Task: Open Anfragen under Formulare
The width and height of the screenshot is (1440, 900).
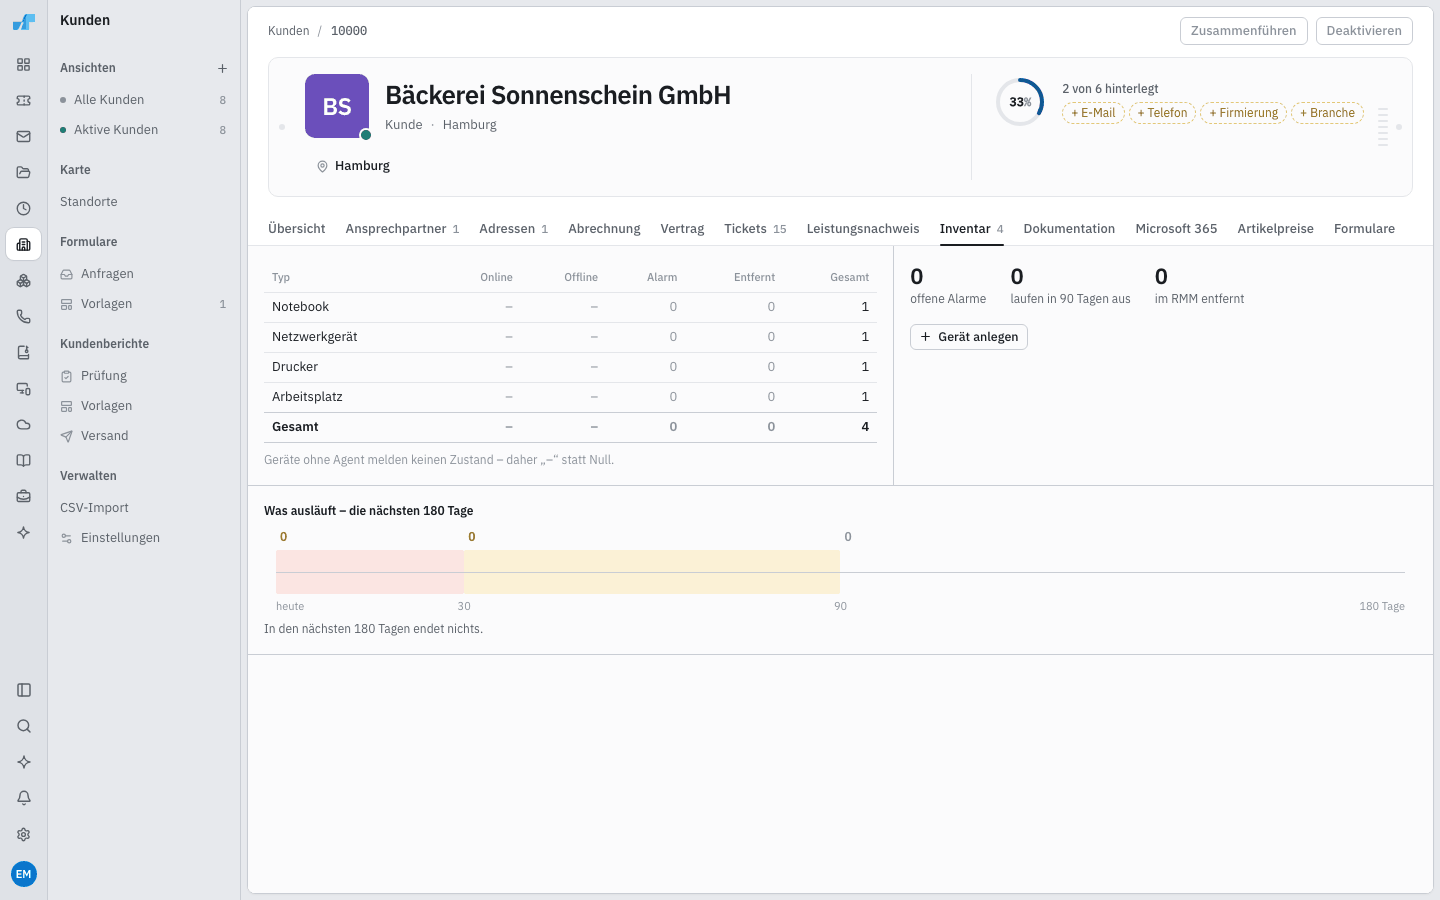Action: pyautogui.click(x=144, y=274)
